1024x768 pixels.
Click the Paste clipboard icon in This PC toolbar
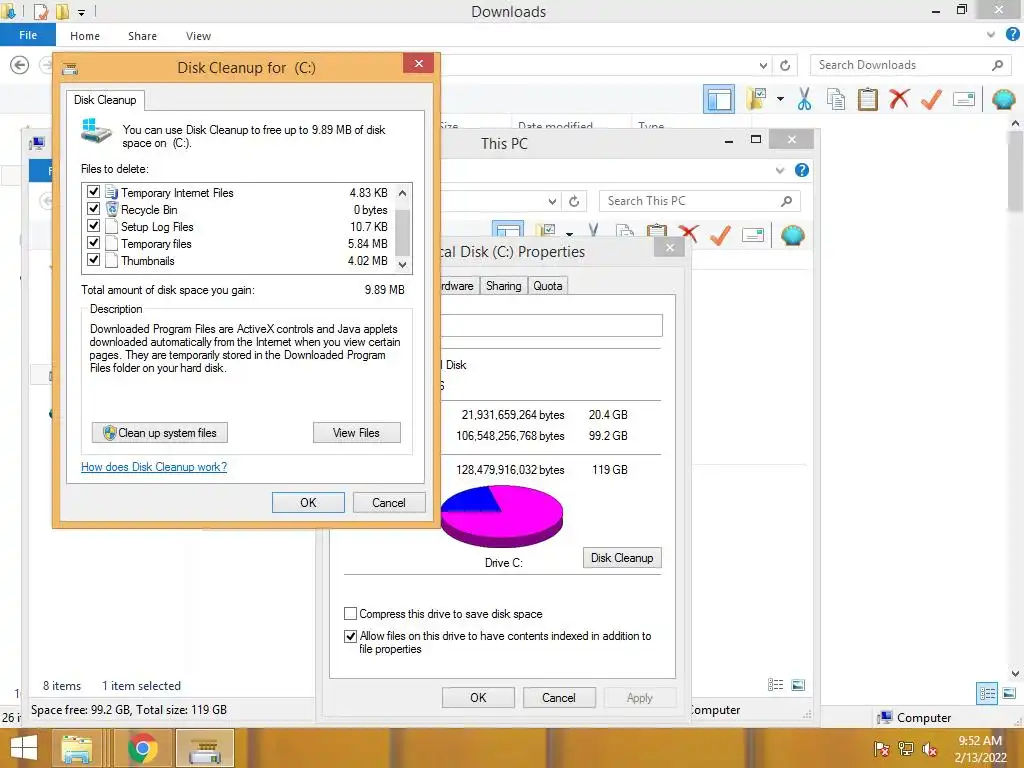tap(656, 231)
